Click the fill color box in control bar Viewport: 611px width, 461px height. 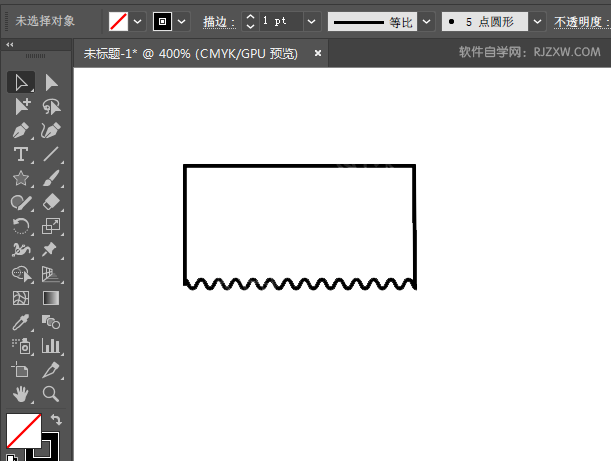(118, 21)
